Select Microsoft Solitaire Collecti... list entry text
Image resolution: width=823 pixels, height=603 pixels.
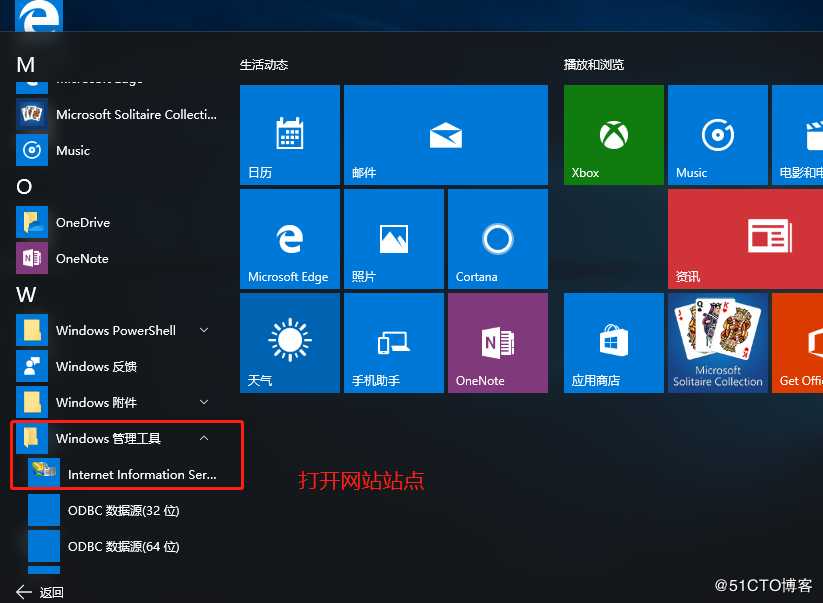(136, 114)
